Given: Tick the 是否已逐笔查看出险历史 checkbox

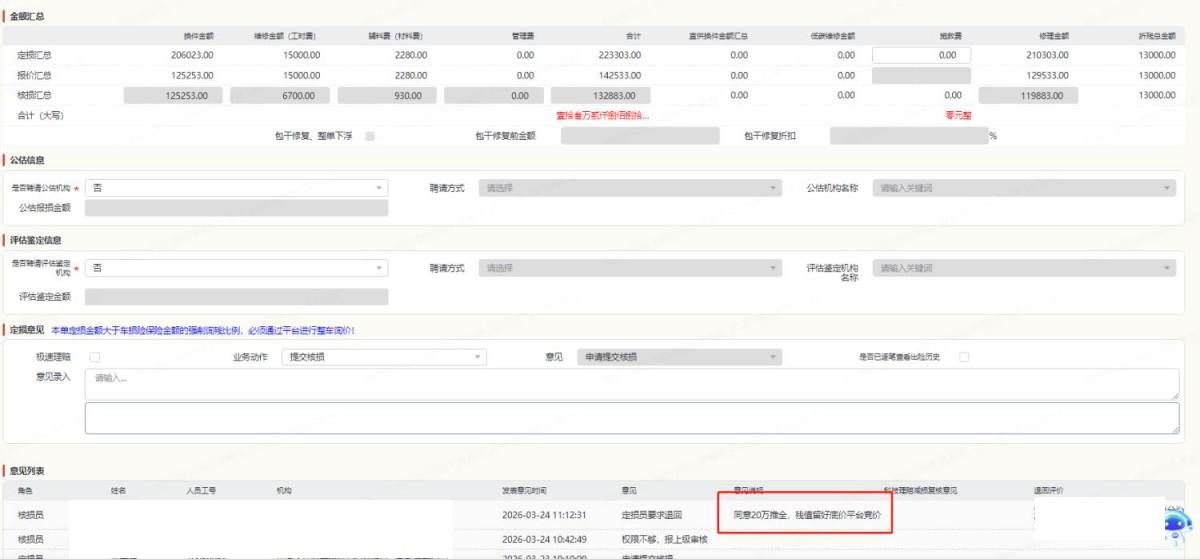Looking at the screenshot, I should (964, 357).
